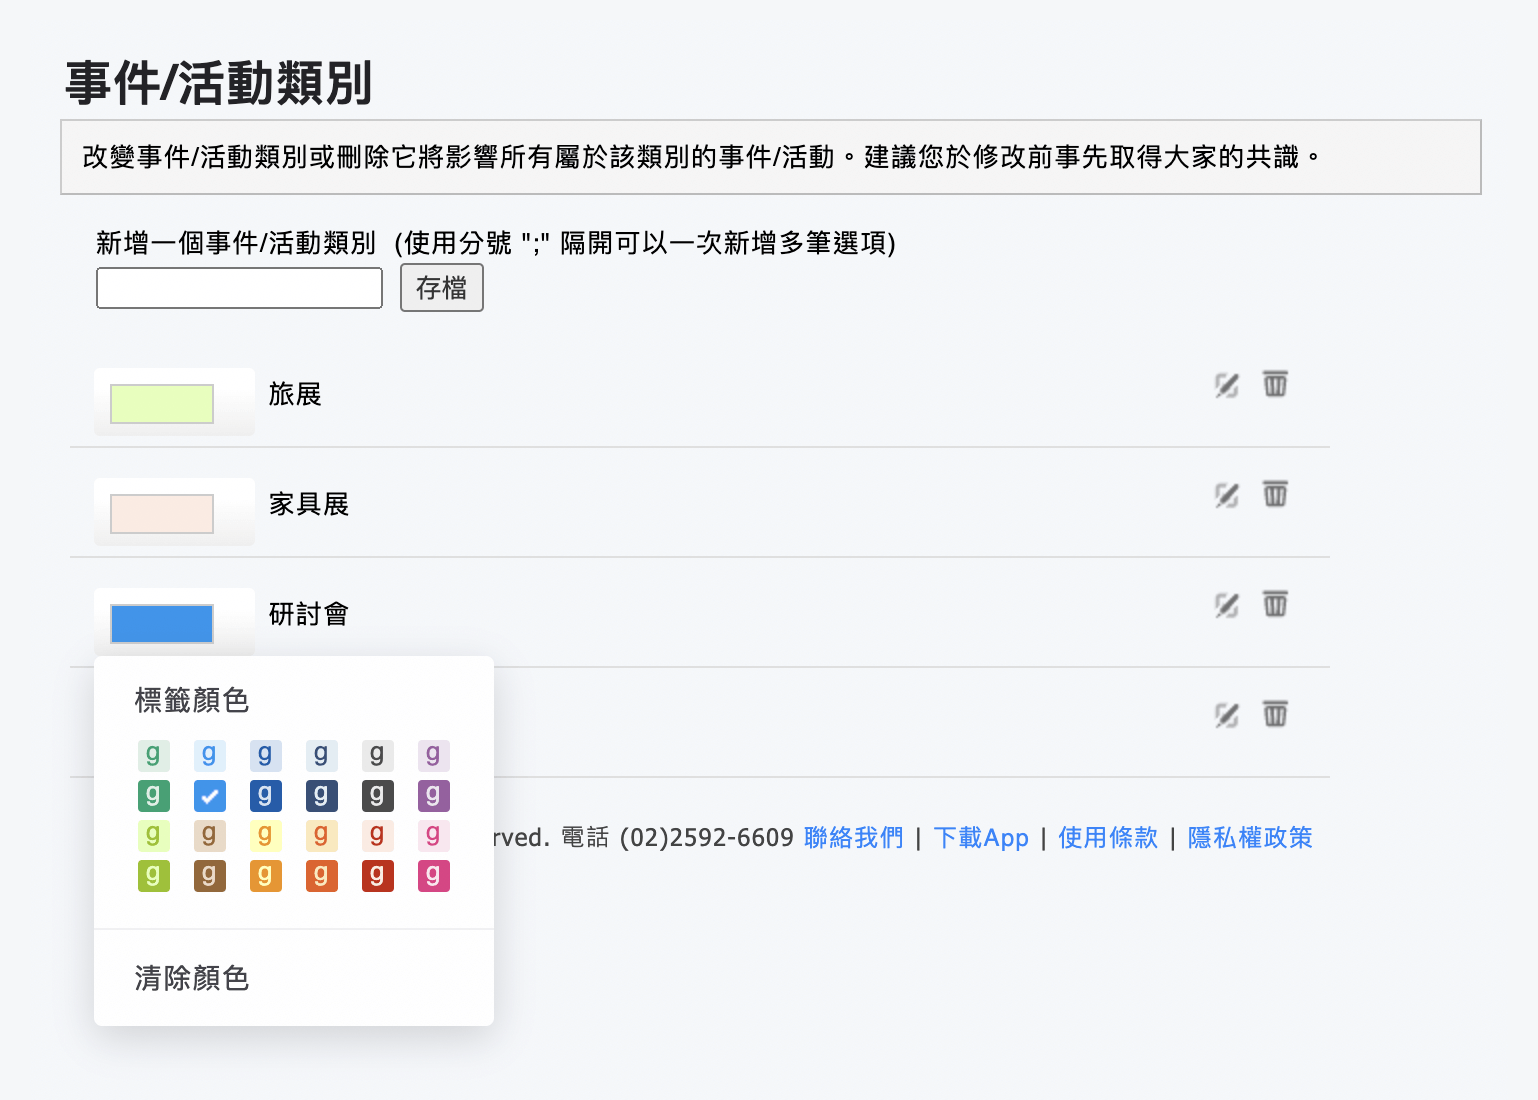Screen dimensions: 1538x1100
Task: Select the dark red color swatch
Action: (377, 875)
